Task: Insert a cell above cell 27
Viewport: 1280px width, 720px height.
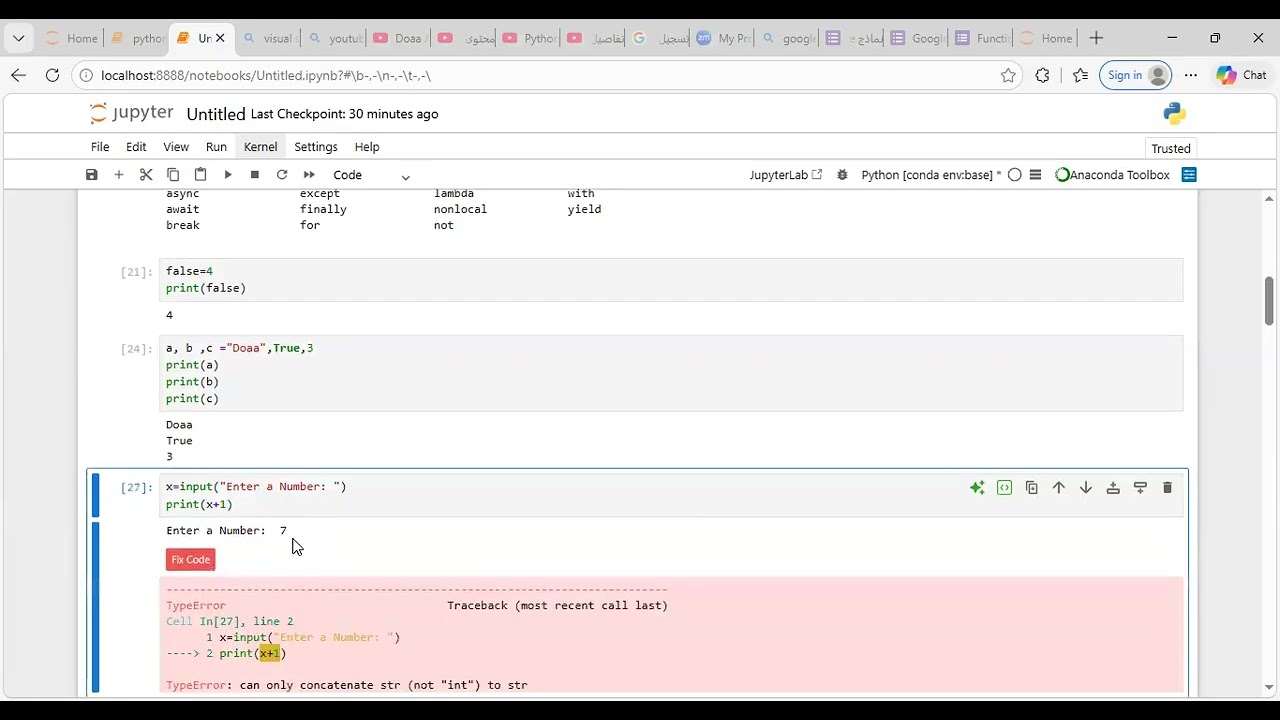Action: click(1113, 488)
